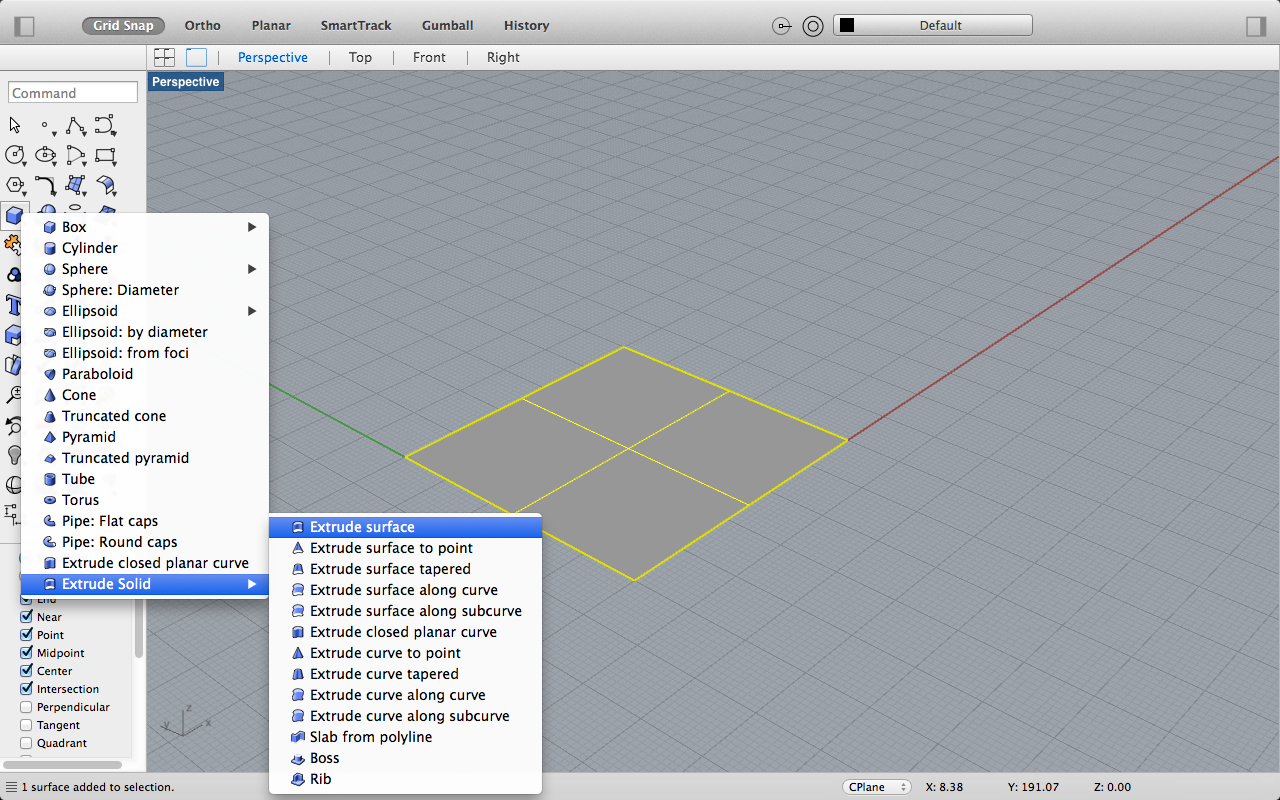Enable the Tangent object snap
1280x800 pixels.
click(x=27, y=725)
